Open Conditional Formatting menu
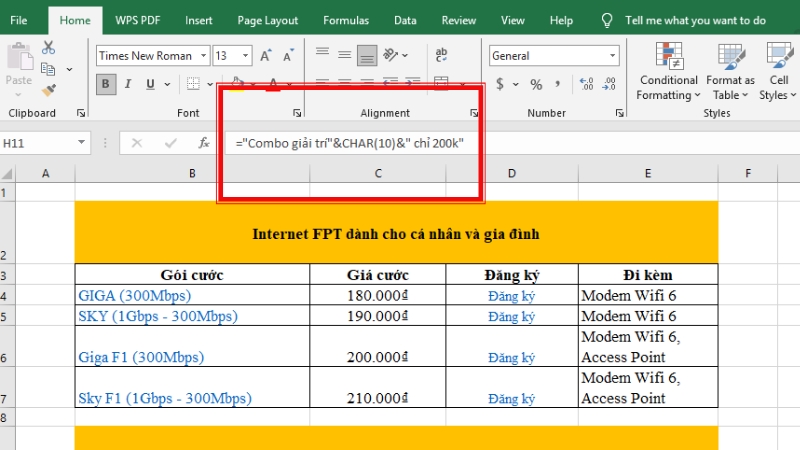The image size is (800, 450). point(668,70)
